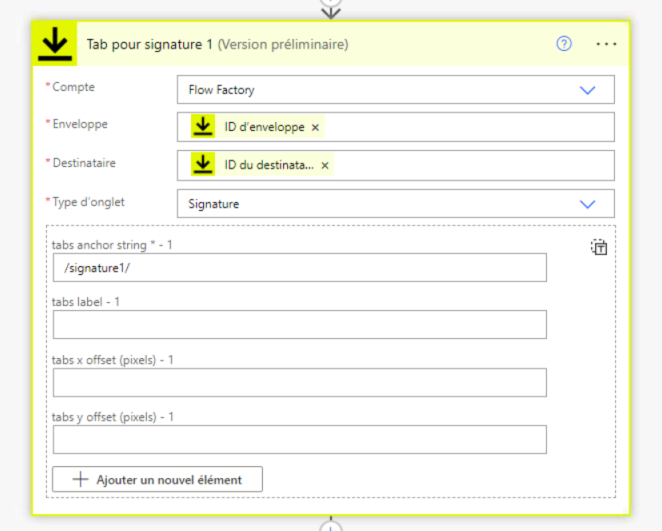Select the ID d'enveloppe dynamic content token

click(x=264, y=128)
